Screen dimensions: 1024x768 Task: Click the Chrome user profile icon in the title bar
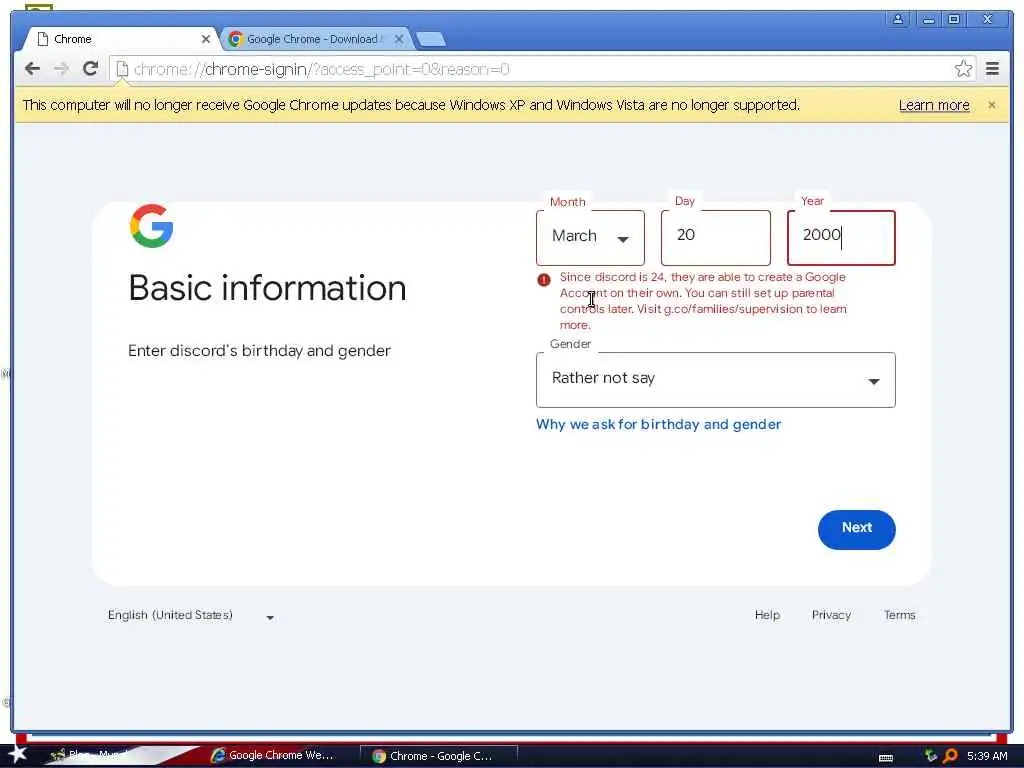[x=898, y=19]
